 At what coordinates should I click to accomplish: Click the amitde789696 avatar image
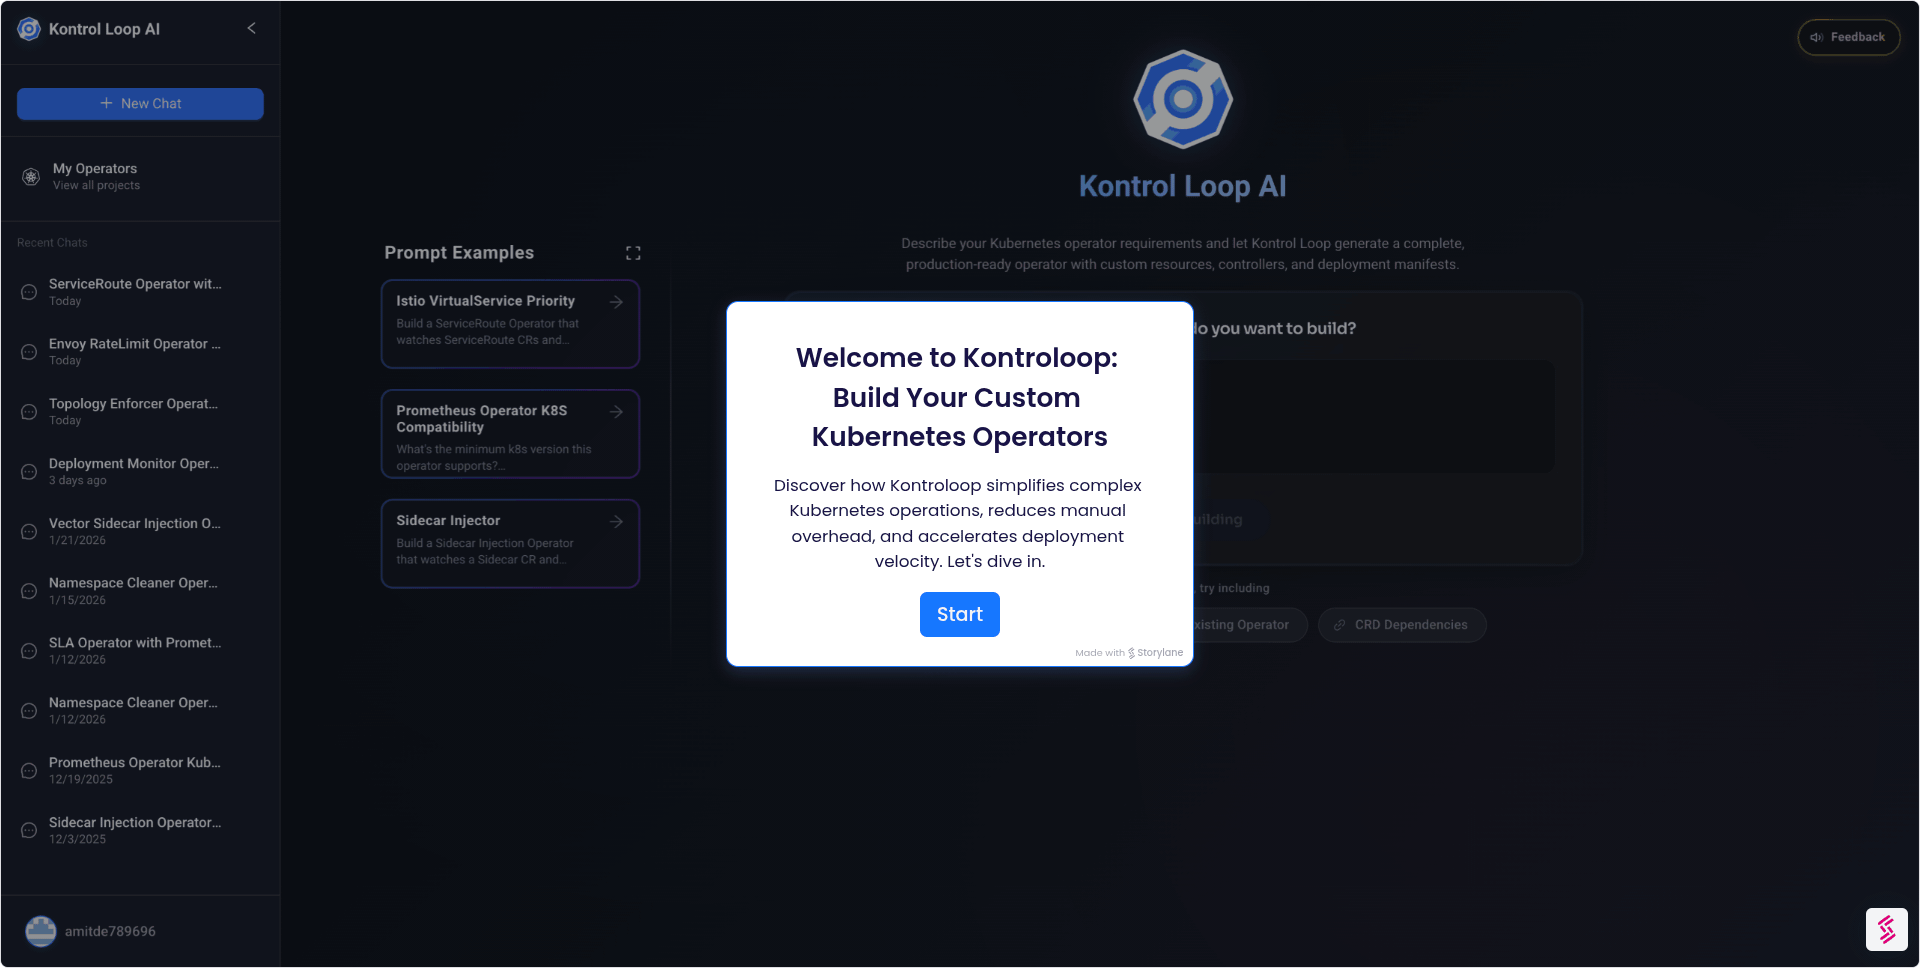[x=41, y=931]
